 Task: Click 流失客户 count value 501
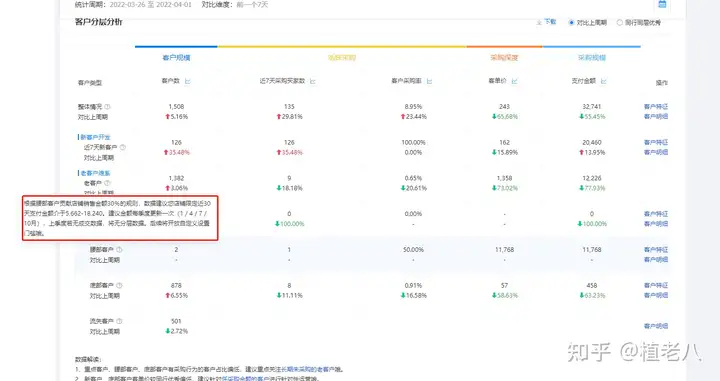pyautogui.click(x=176, y=321)
